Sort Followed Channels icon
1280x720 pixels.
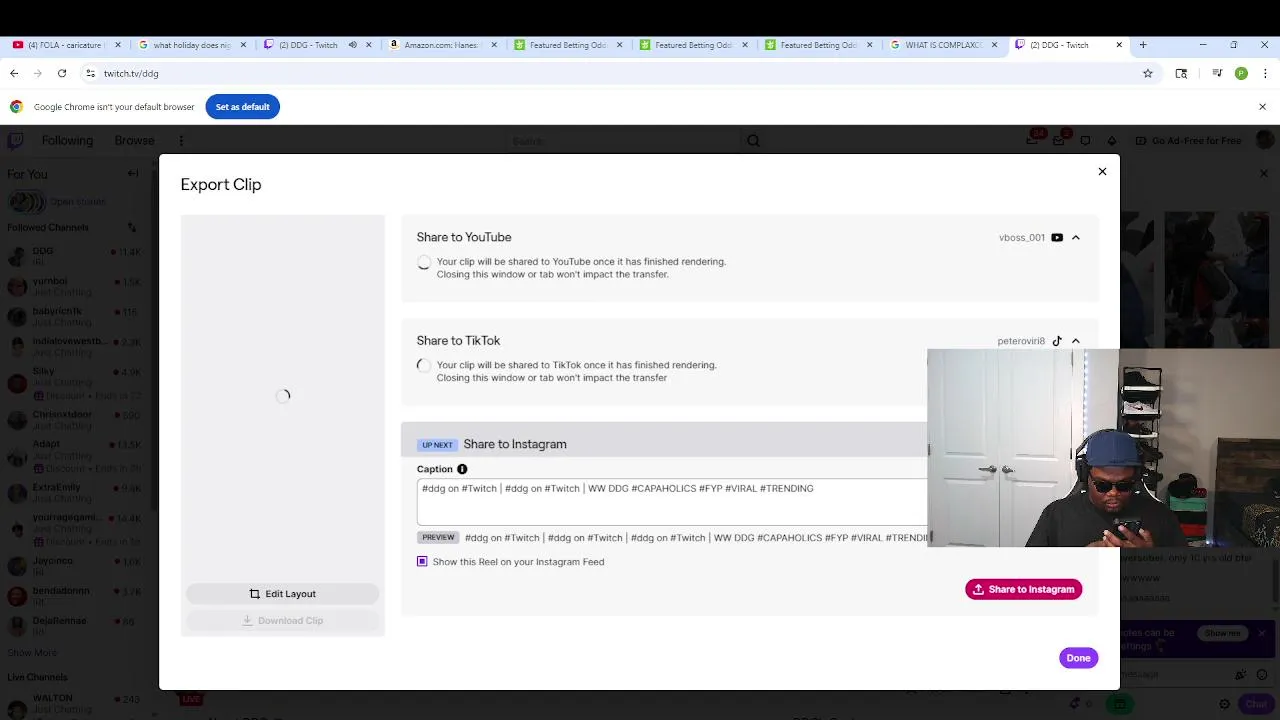coord(132,227)
